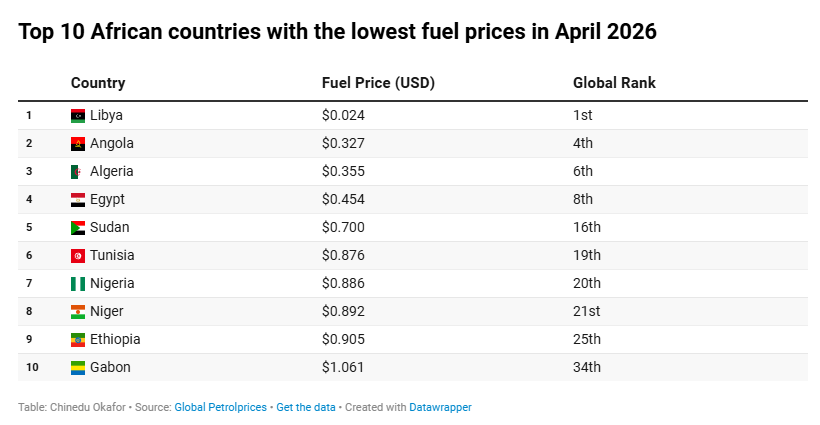Click the Algeria flag icon
820x425 pixels.
click(x=78, y=171)
